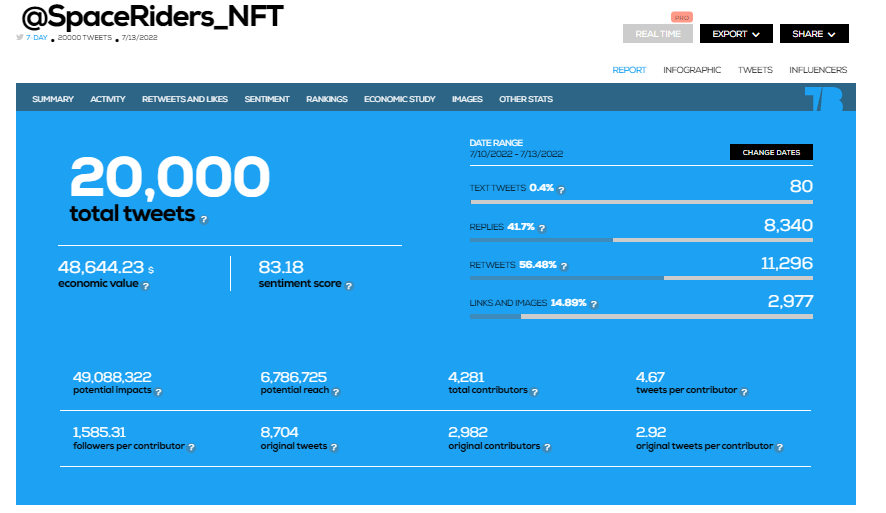
Task: Click the links and images count 2,977
Action: coord(790,301)
